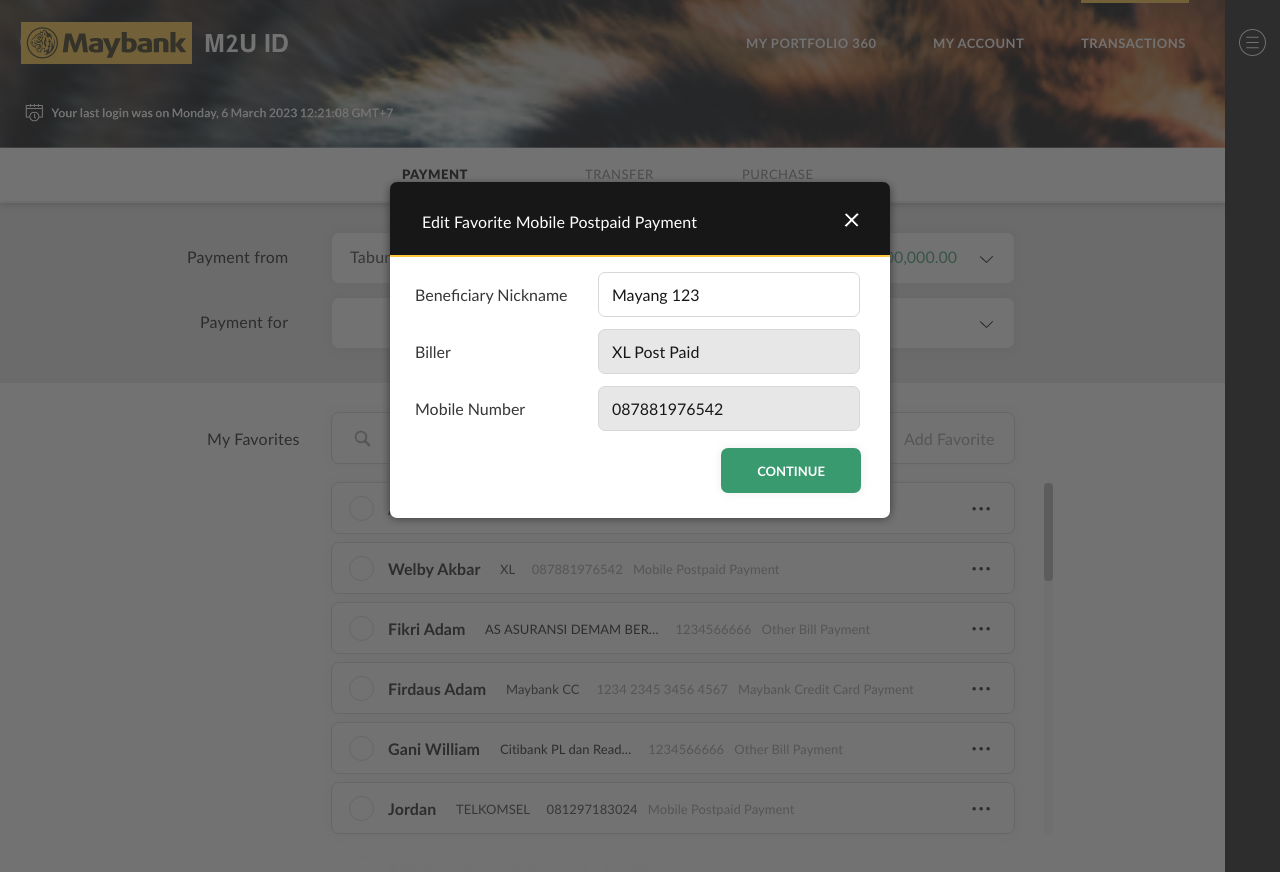The height and width of the screenshot is (872, 1280).
Task: Open TRANSACTIONS menu
Action: click(1133, 43)
